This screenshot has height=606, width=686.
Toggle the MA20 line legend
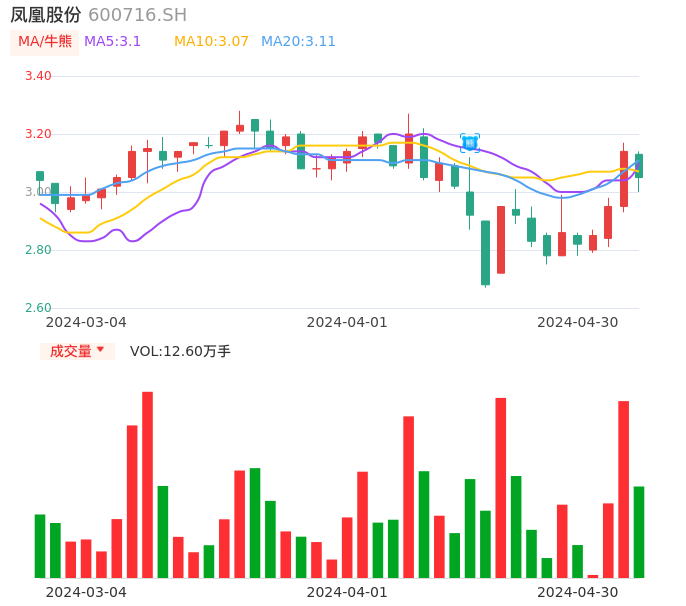pos(298,42)
